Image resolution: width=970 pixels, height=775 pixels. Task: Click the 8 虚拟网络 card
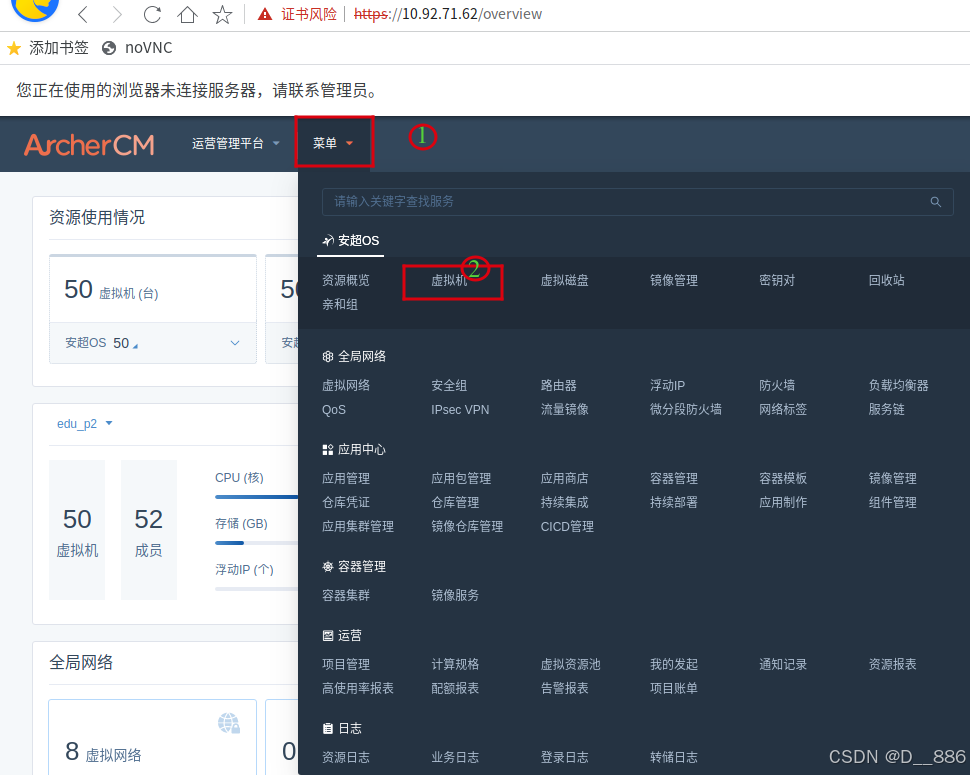pyautogui.click(x=152, y=737)
